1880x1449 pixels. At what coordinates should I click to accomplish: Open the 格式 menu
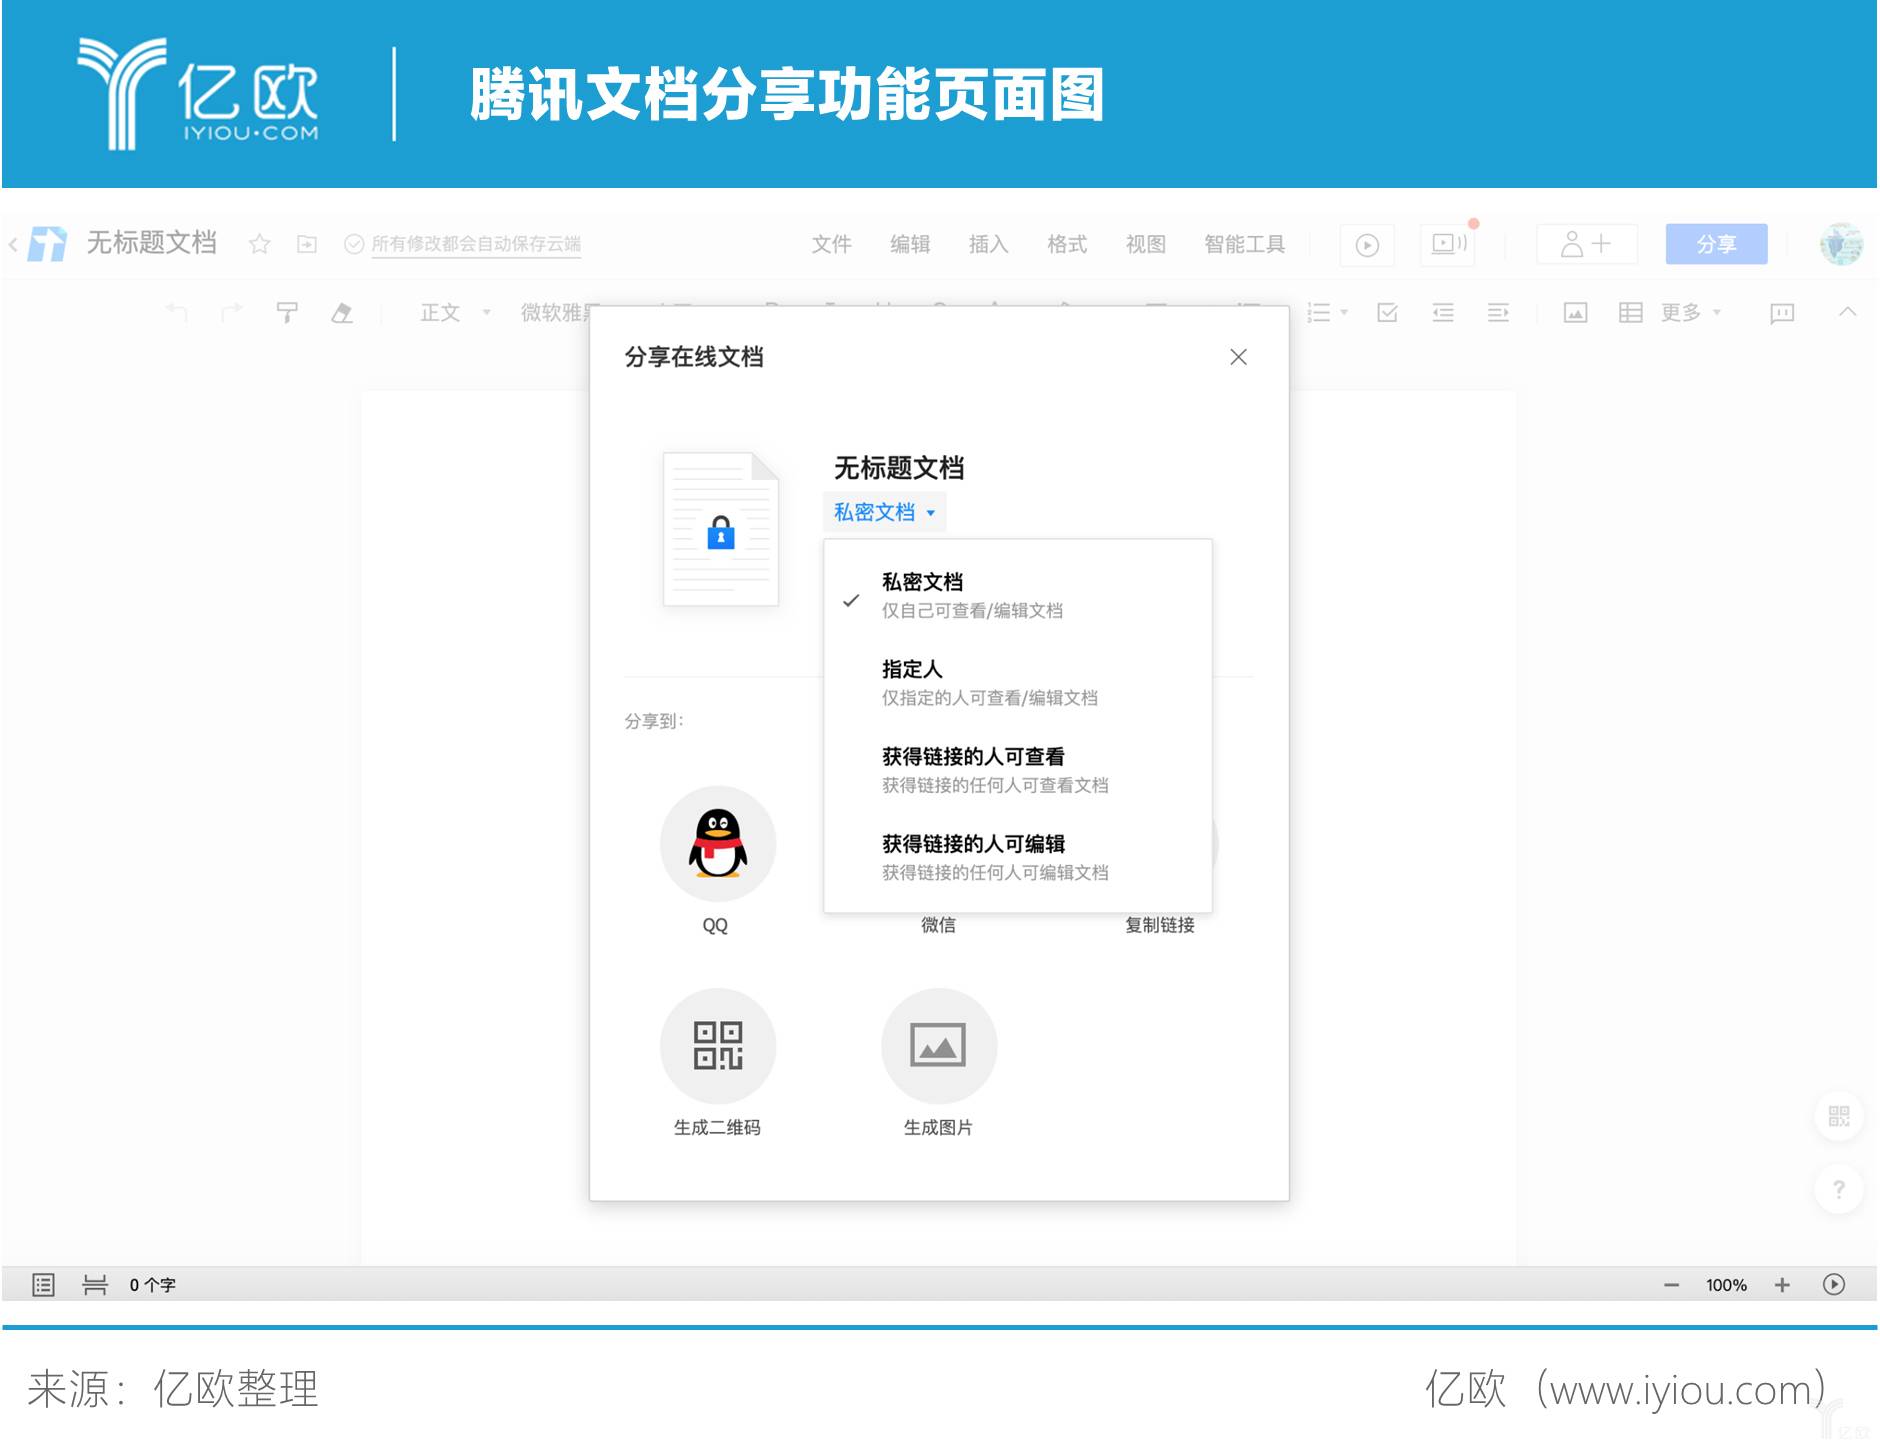coord(1067,244)
